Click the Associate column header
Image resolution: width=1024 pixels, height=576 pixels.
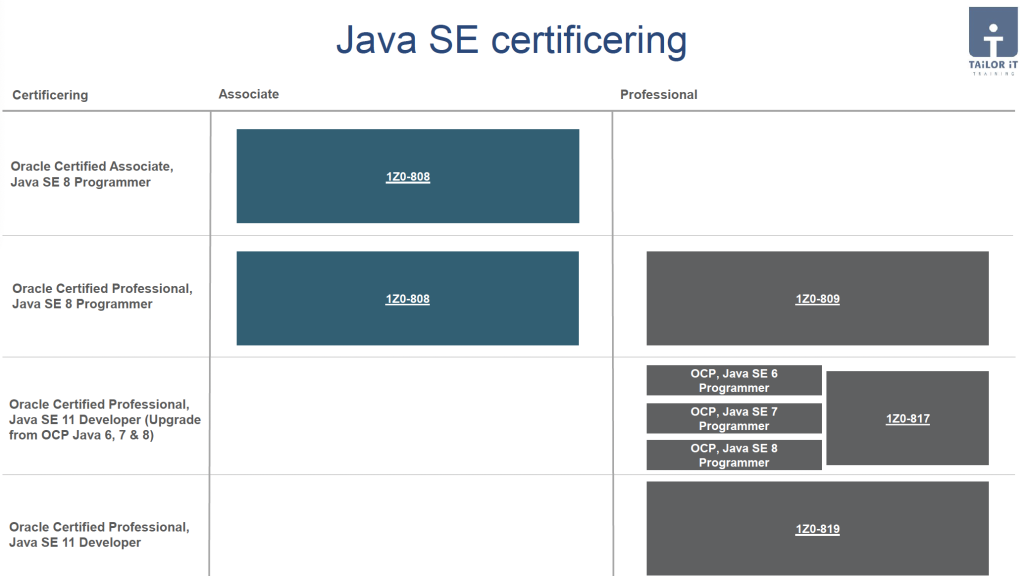pos(249,94)
